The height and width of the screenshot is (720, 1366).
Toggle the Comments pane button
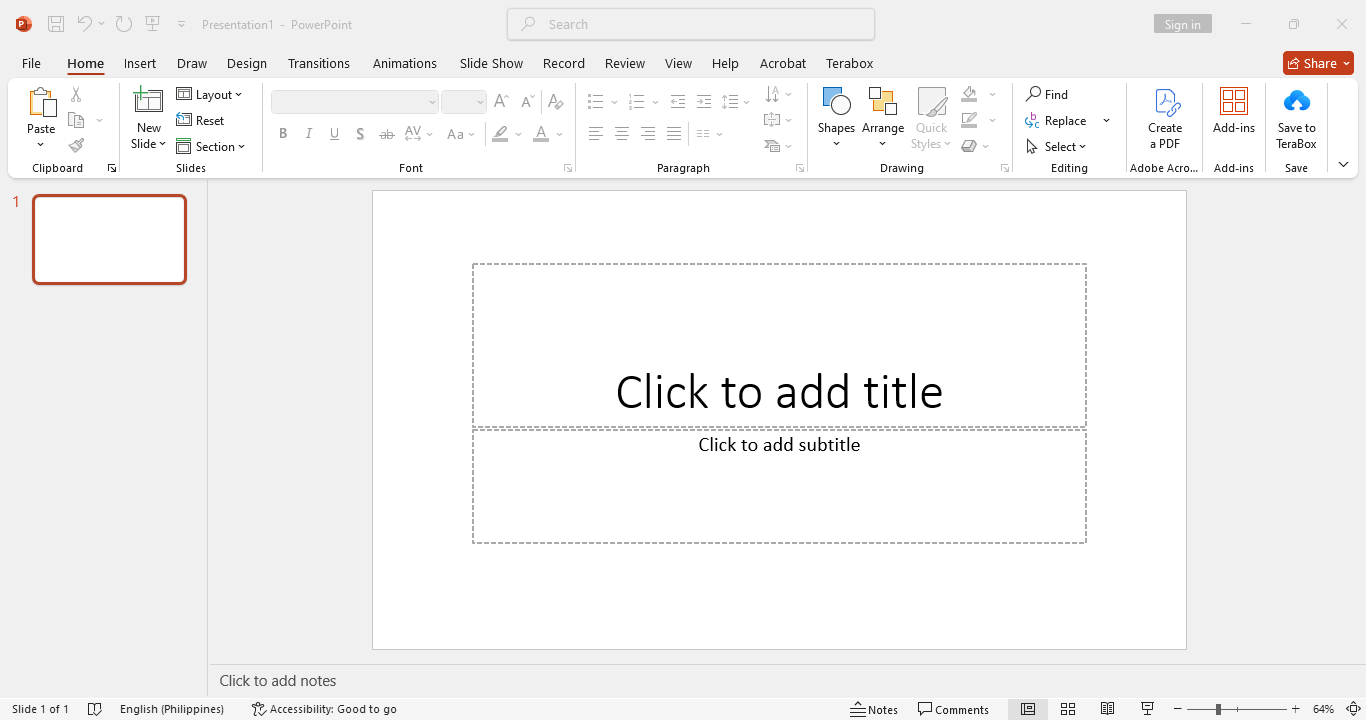pos(953,709)
